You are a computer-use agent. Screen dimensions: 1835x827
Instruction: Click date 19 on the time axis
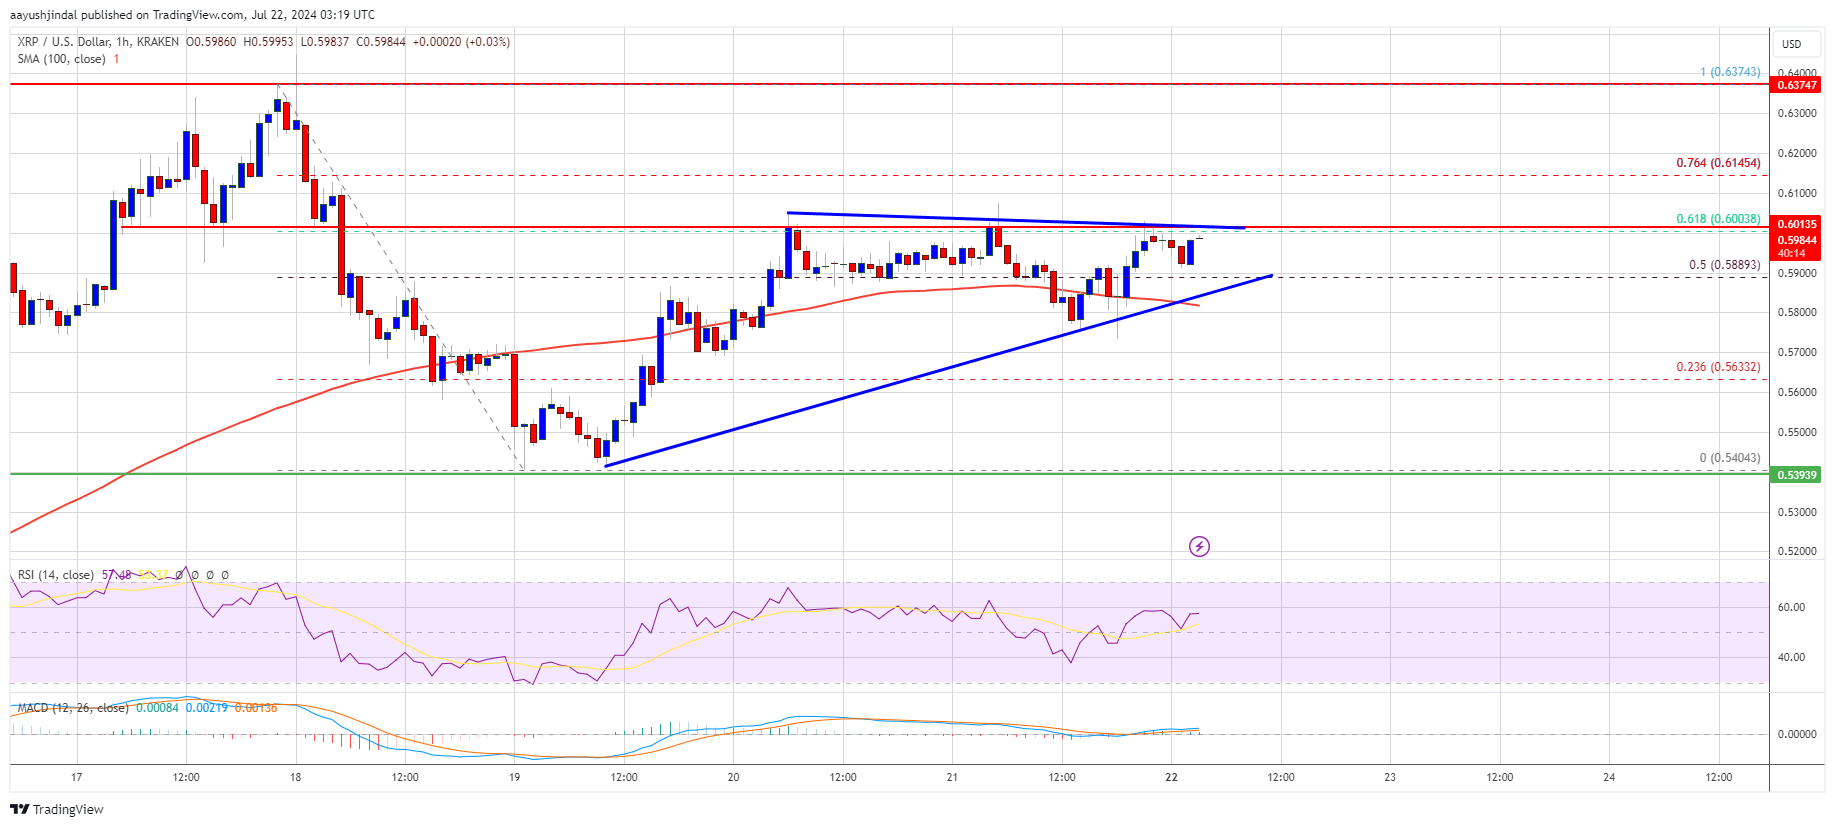[515, 777]
